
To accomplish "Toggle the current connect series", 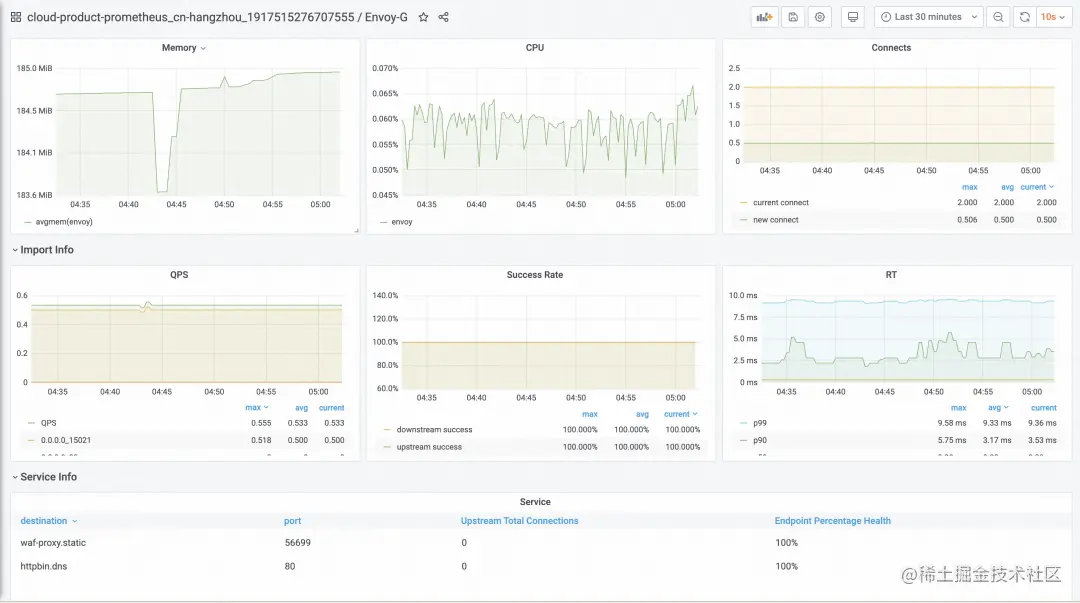I will pyautogui.click(x=781, y=203).
